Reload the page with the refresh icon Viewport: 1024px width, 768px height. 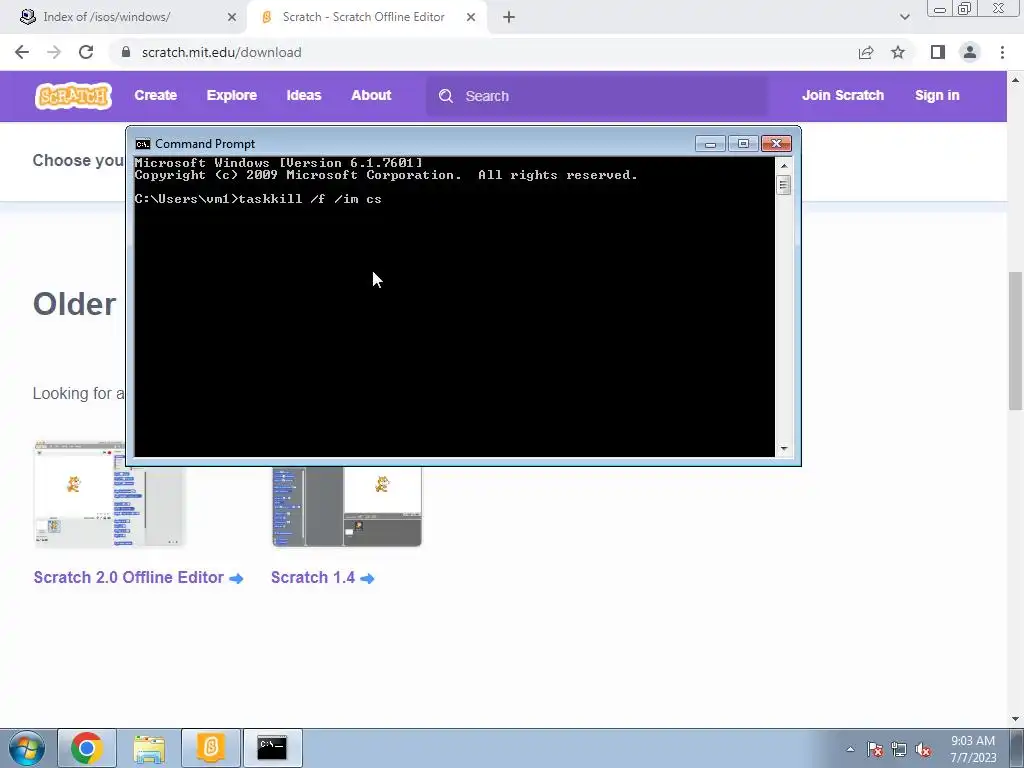coord(86,52)
